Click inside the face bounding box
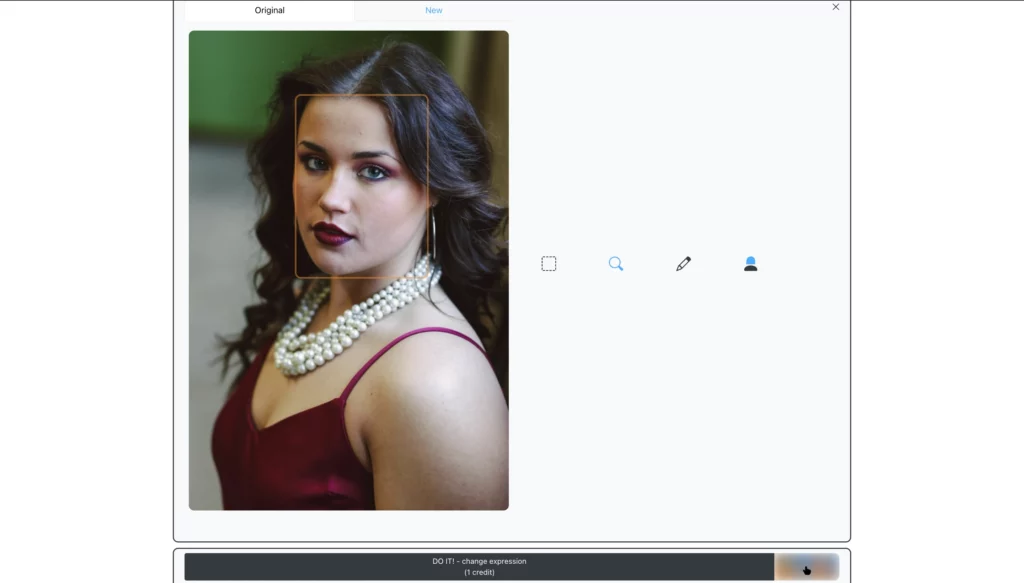Image resolution: width=1024 pixels, height=583 pixels. 363,185
